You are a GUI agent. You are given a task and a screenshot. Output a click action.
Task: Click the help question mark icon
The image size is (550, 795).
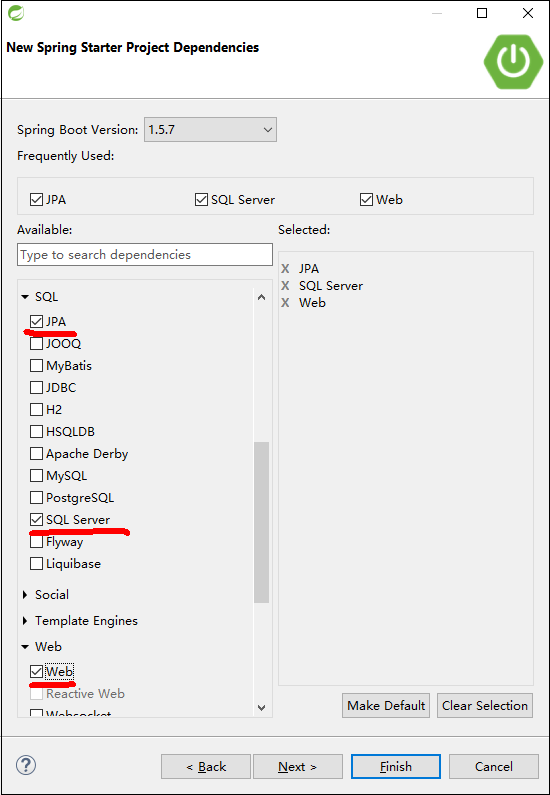pos(26,765)
